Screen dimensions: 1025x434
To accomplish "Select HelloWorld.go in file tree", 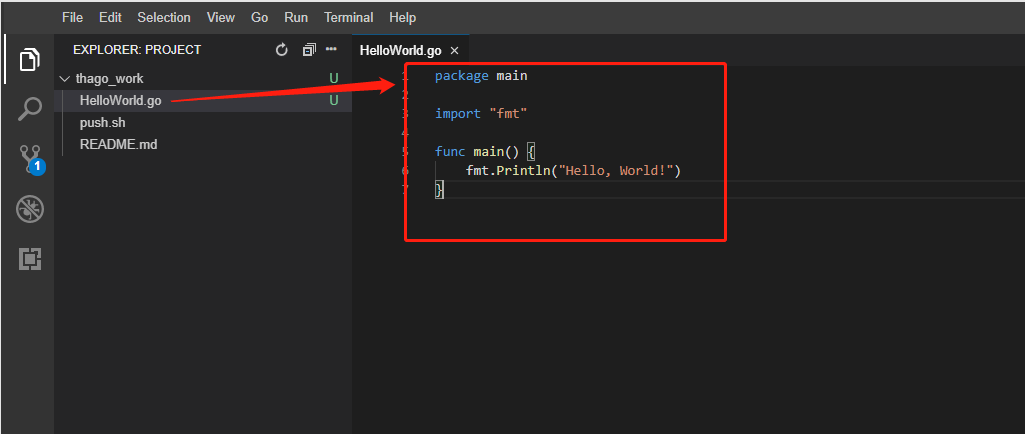I will point(203,100).
